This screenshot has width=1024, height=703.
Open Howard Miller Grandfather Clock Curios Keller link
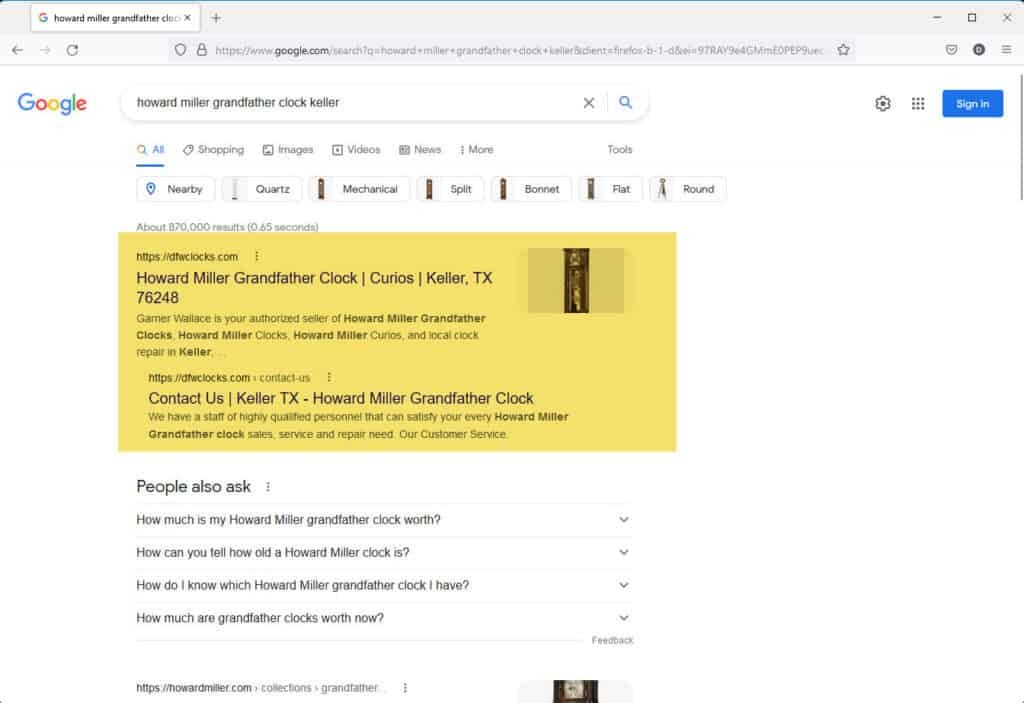pos(314,287)
